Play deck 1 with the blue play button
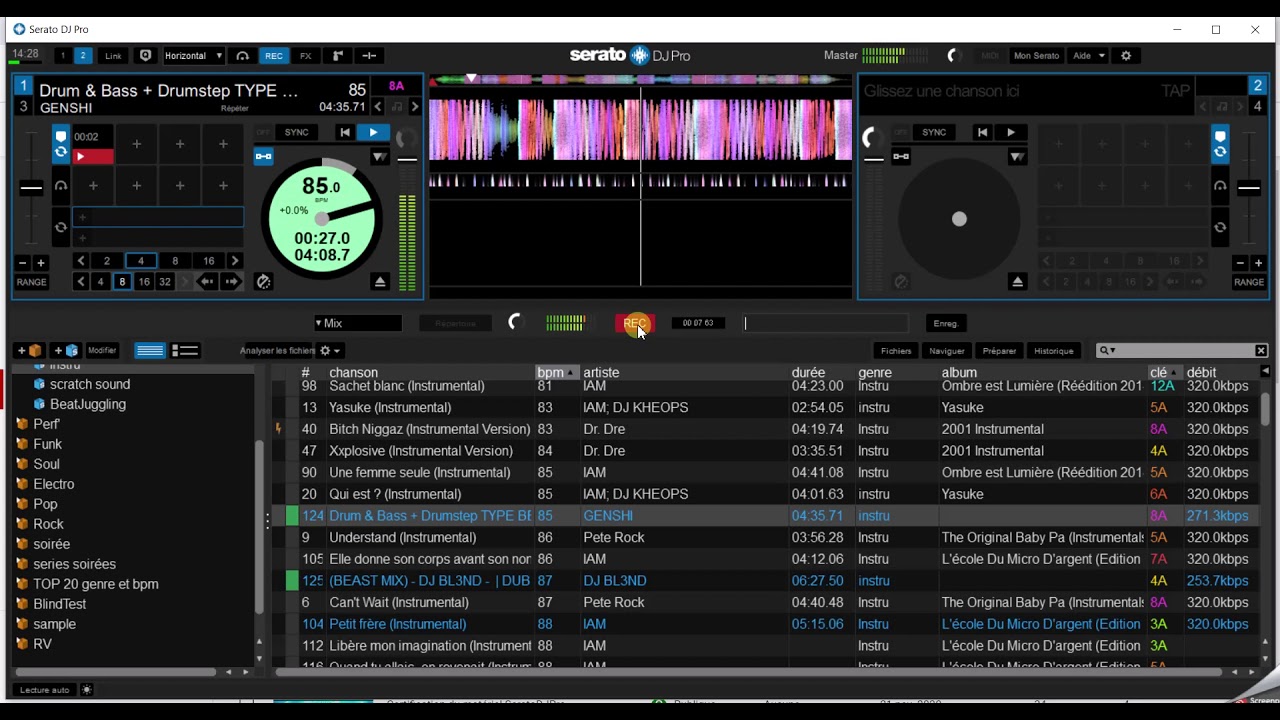1280x720 pixels. tap(373, 132)
